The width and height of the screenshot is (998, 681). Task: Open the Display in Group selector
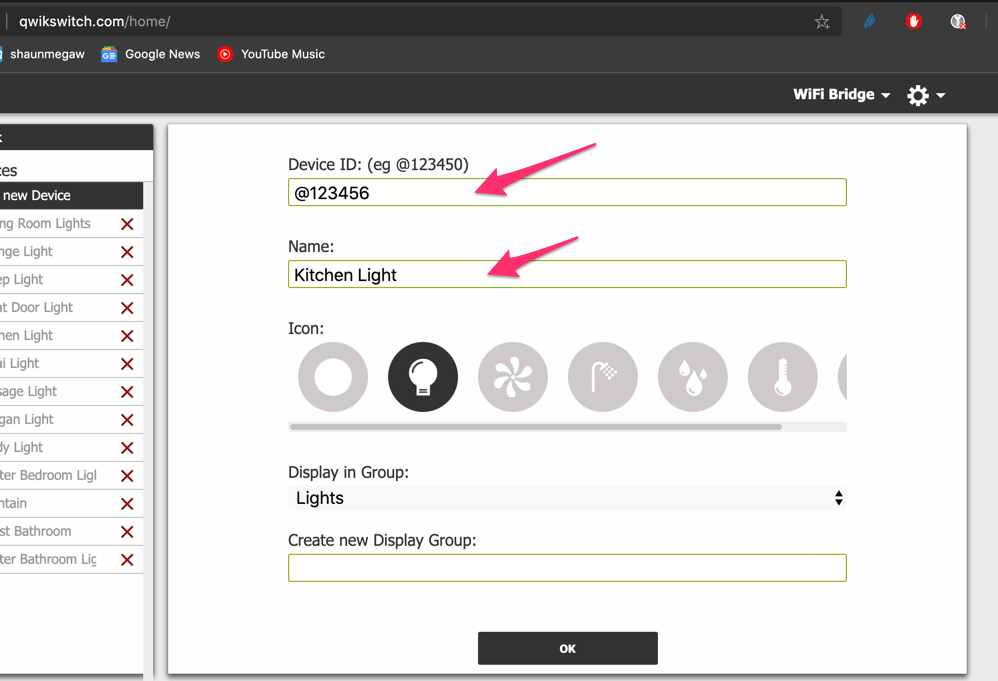point(567,498)
